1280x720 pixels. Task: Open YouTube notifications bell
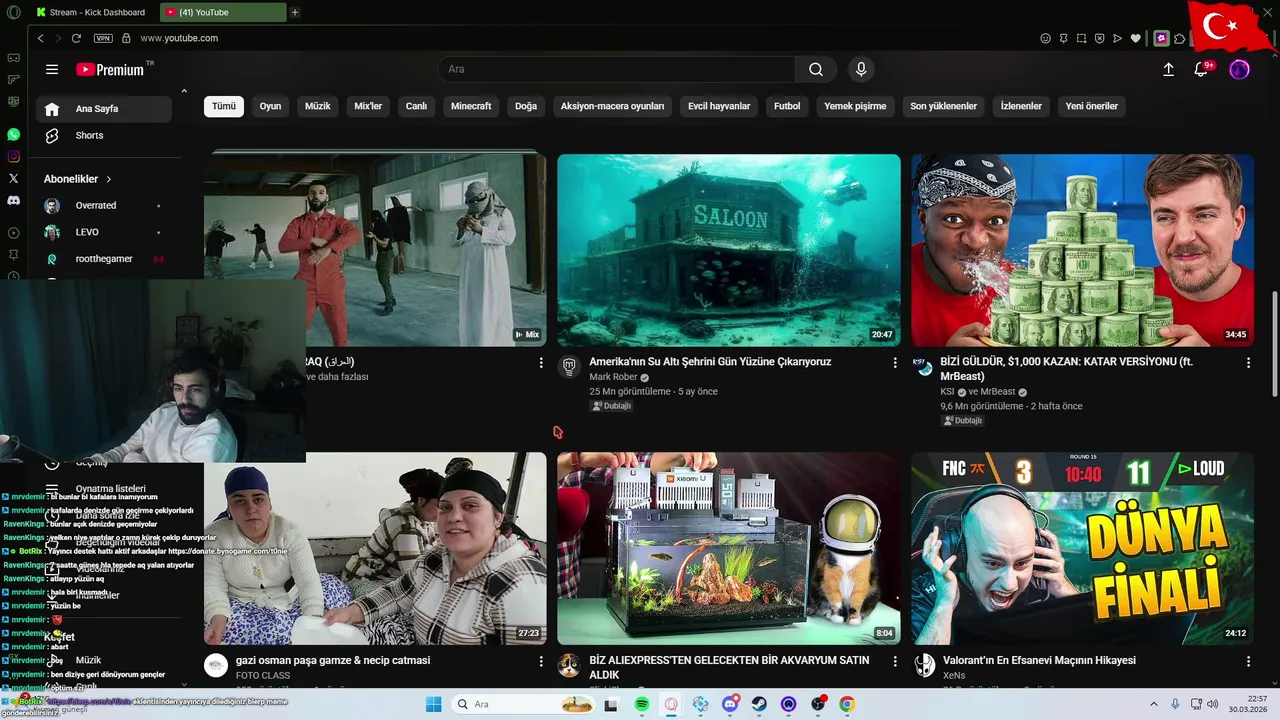click(1203, 69)
